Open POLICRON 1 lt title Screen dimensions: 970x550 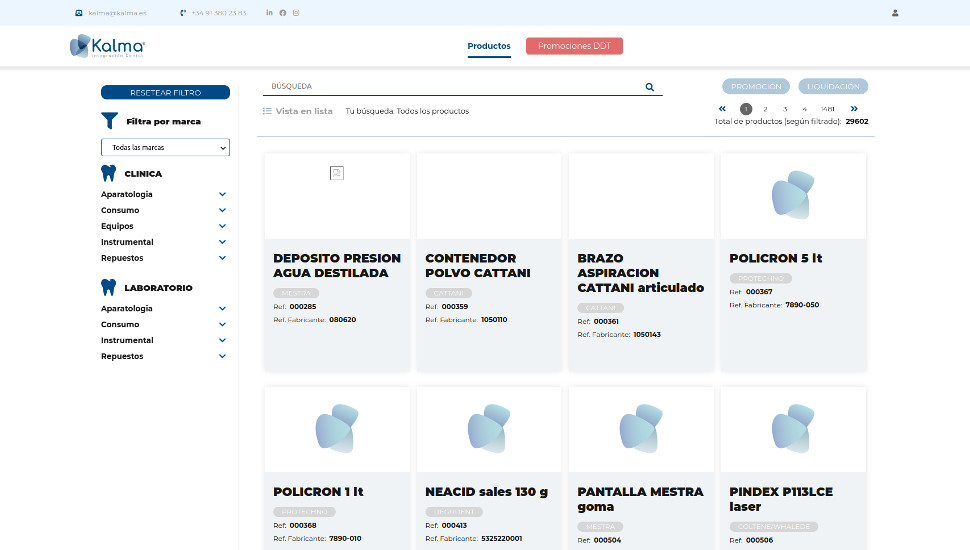click(319, 492)
